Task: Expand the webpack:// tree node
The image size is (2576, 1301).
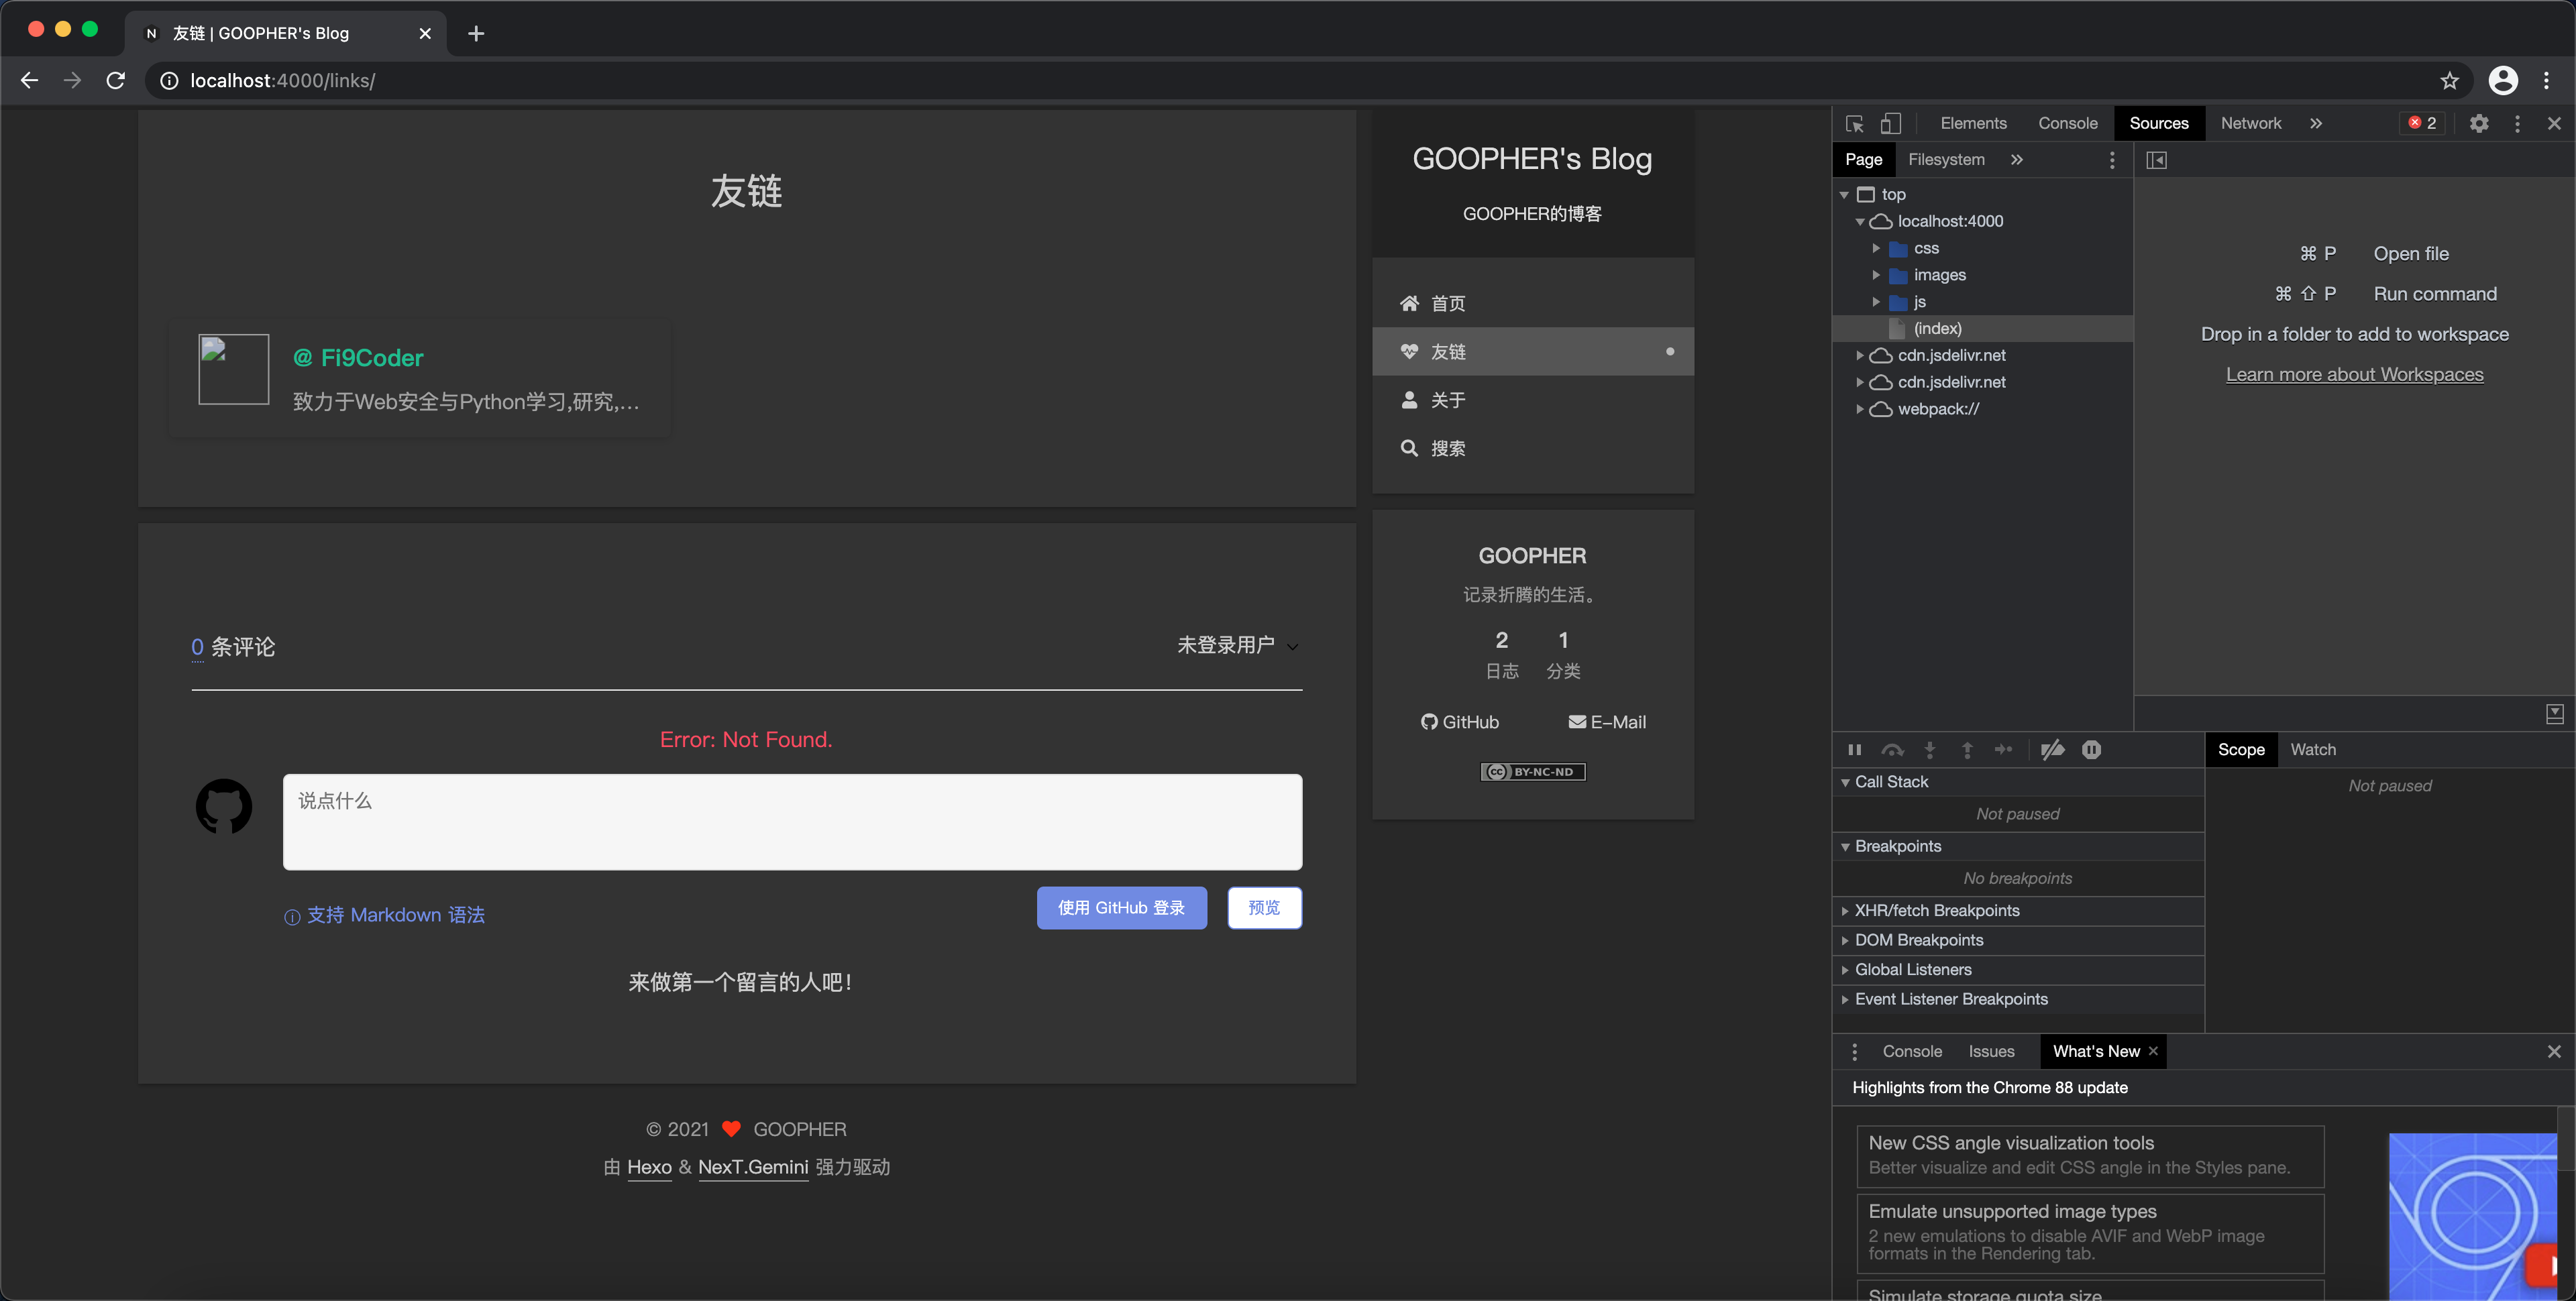Action: coord(1860,409)
